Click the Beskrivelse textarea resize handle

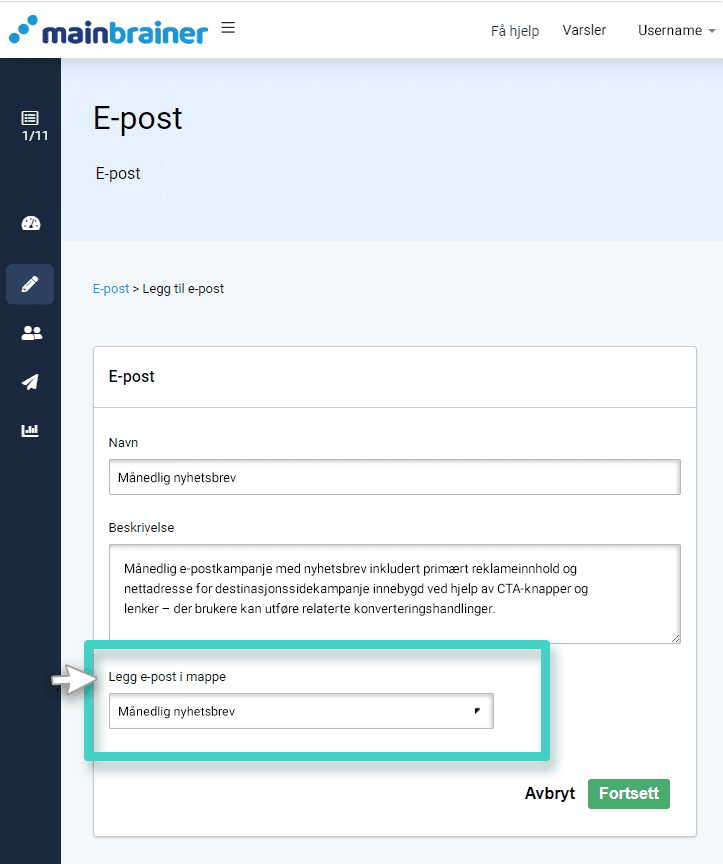click(x=675, y=637)
